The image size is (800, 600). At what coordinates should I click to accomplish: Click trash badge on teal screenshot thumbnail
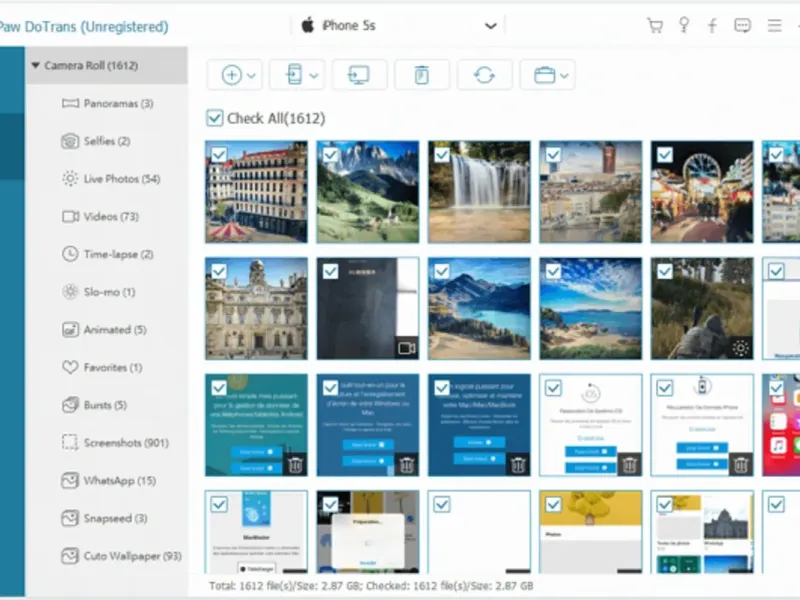(295, 465)
